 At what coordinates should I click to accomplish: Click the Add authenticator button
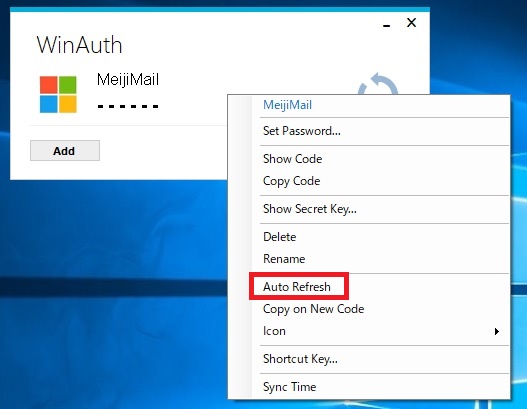pyautogui.click(x=65, y=151)
